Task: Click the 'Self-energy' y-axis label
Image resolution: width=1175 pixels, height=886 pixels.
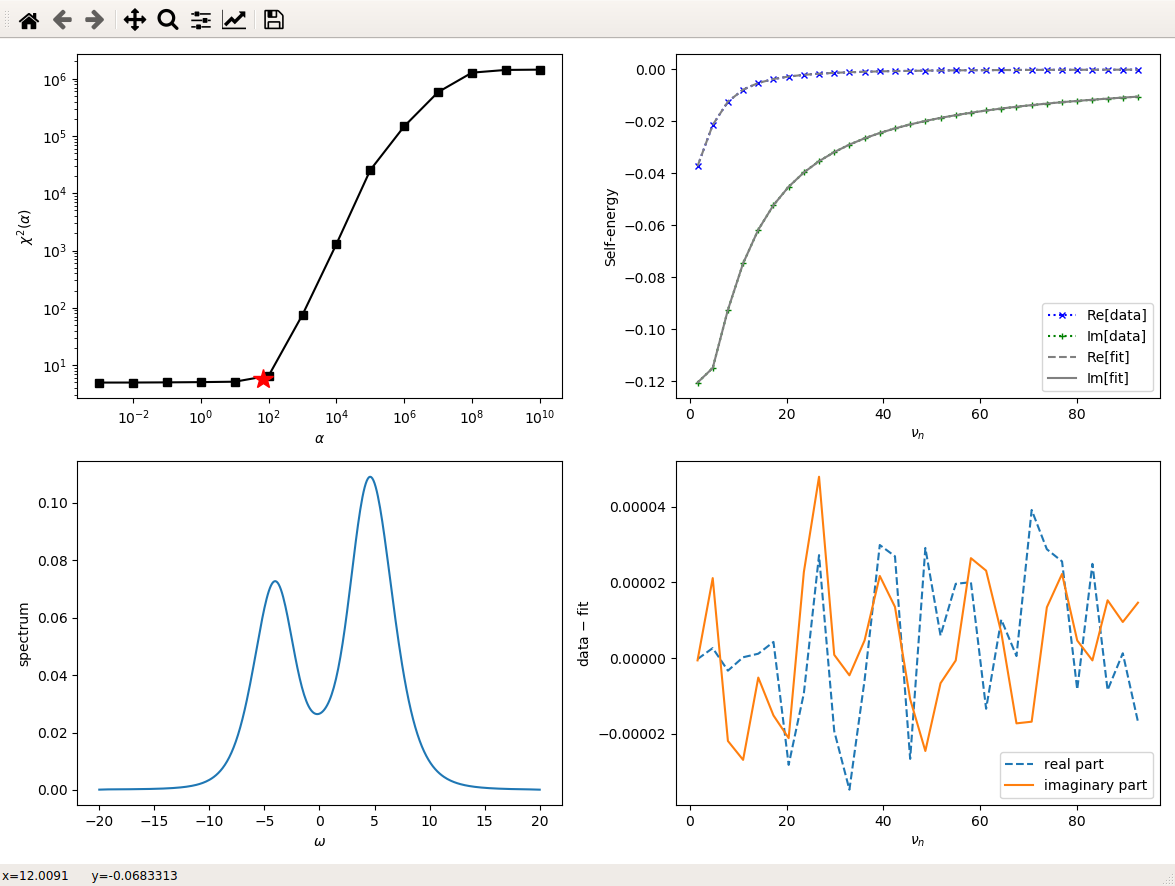Action: 610,227
